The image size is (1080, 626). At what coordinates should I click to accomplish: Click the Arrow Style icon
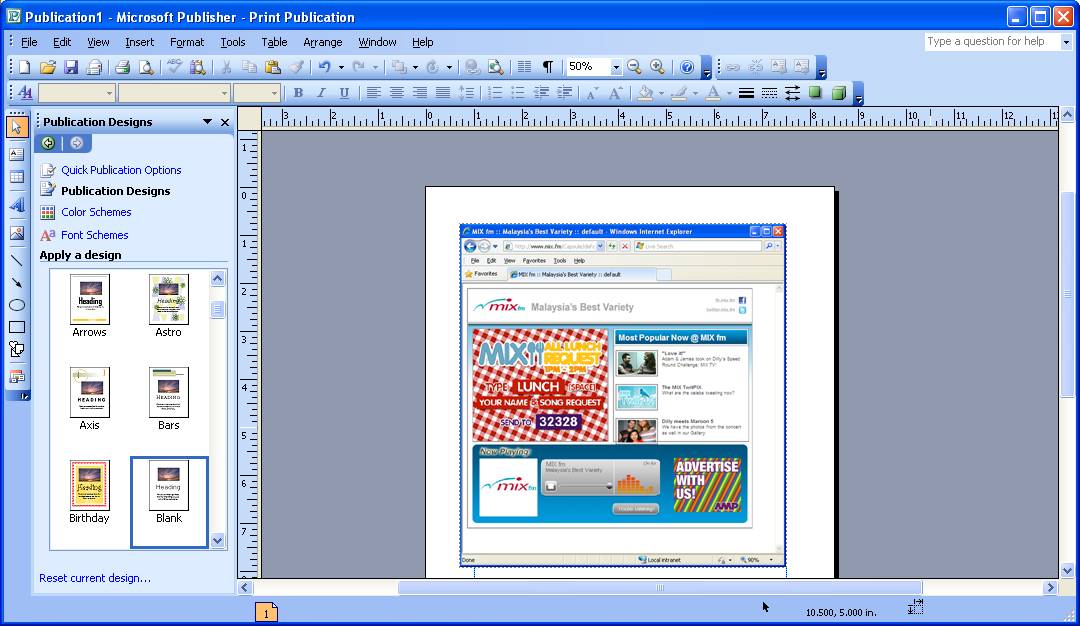(x=792, y=93)
